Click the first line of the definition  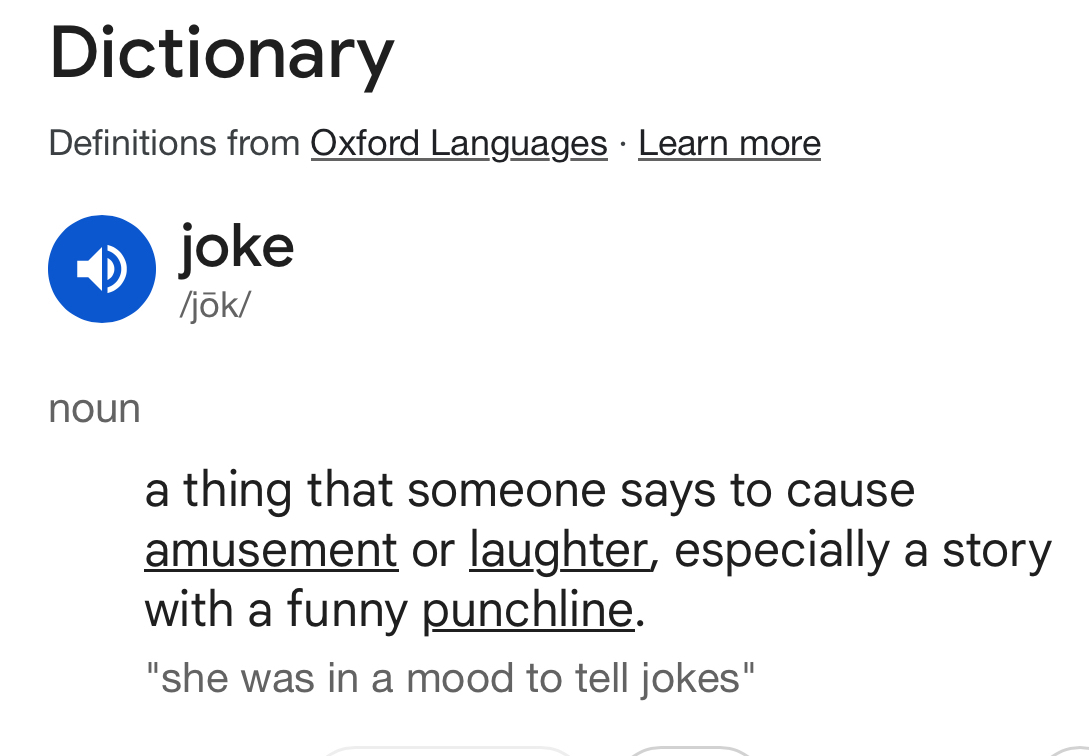530,491
